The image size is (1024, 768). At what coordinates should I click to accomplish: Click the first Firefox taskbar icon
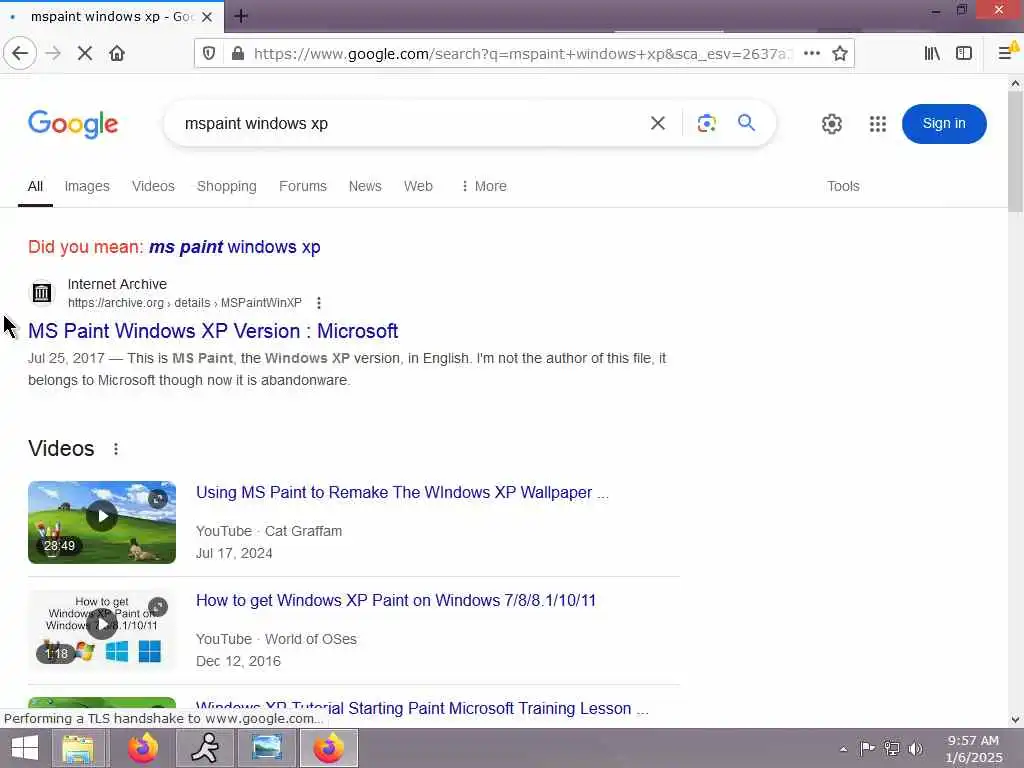[143, 748]
